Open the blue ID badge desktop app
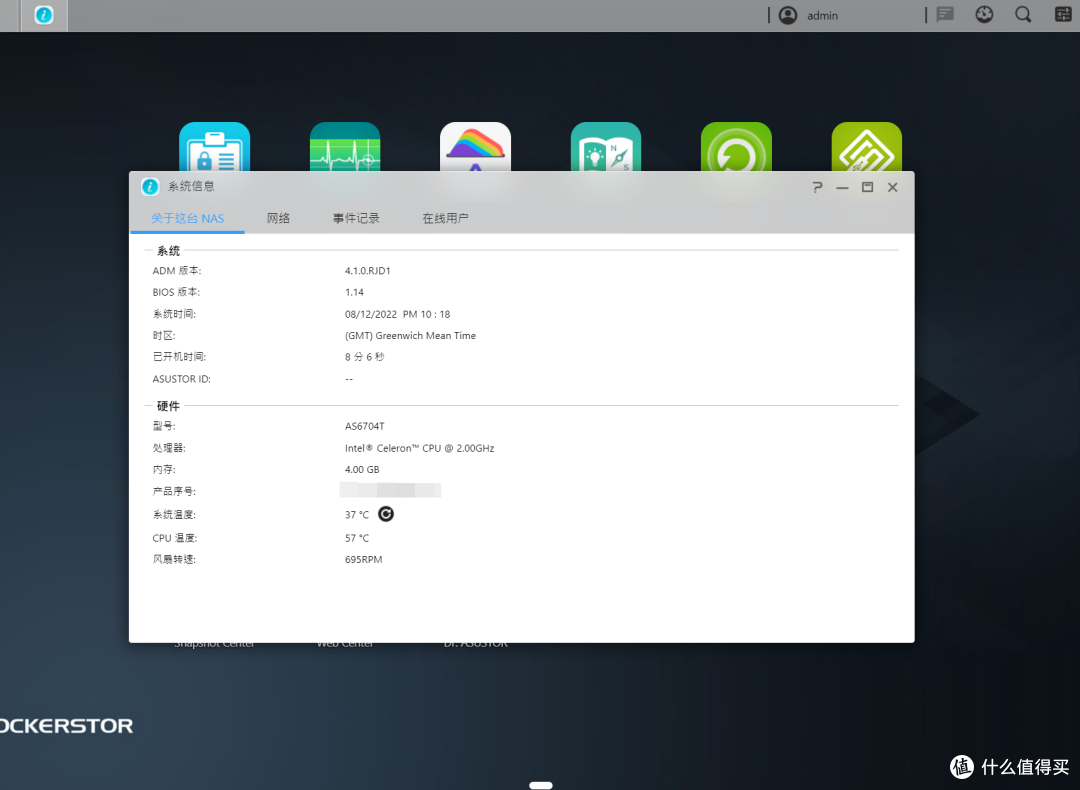The height and width of the screenshot is (790, 1080). point(214,147)
